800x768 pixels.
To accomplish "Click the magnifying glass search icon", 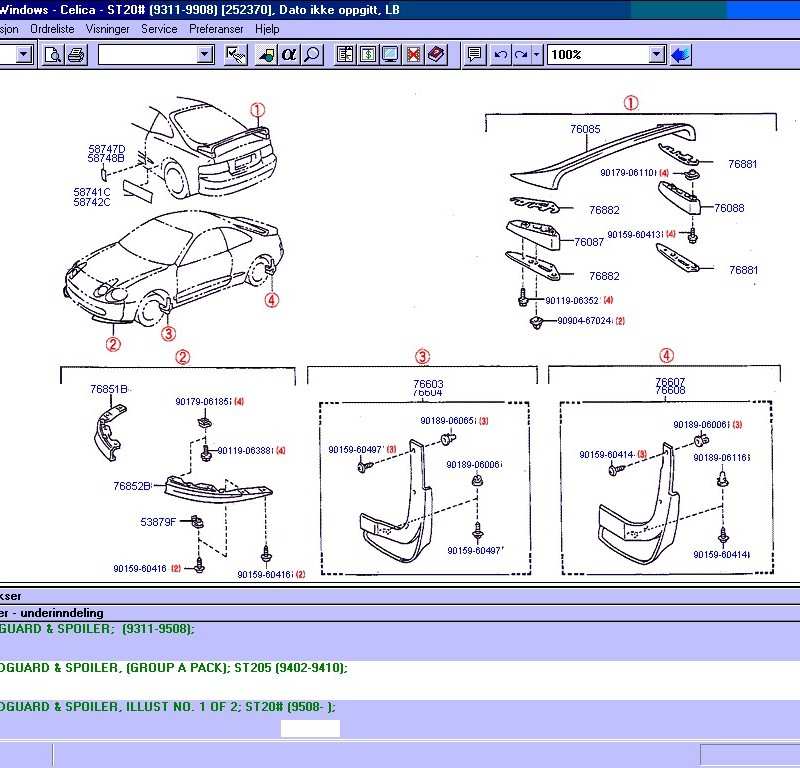I will point(312,55).
